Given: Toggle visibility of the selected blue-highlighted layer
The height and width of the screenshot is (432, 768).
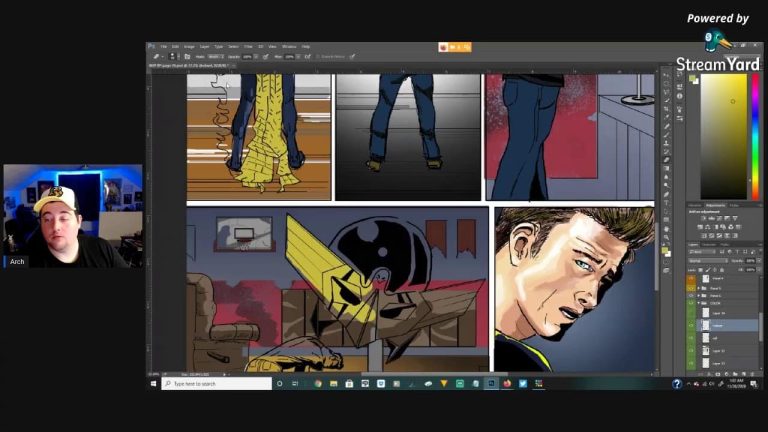Looking at the screenshot, I should (x=691, y=325).
